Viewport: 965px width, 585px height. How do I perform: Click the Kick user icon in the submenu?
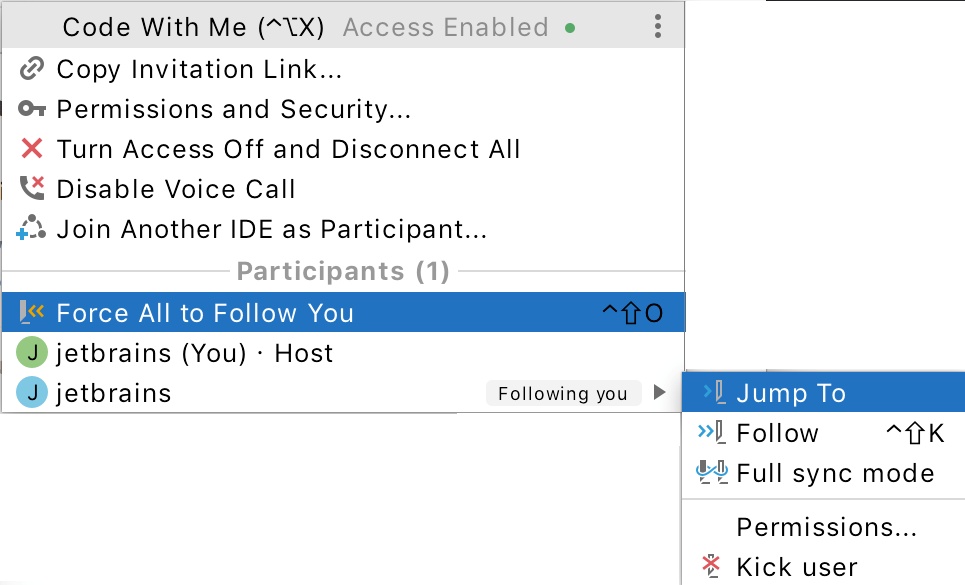pos(712,565)
